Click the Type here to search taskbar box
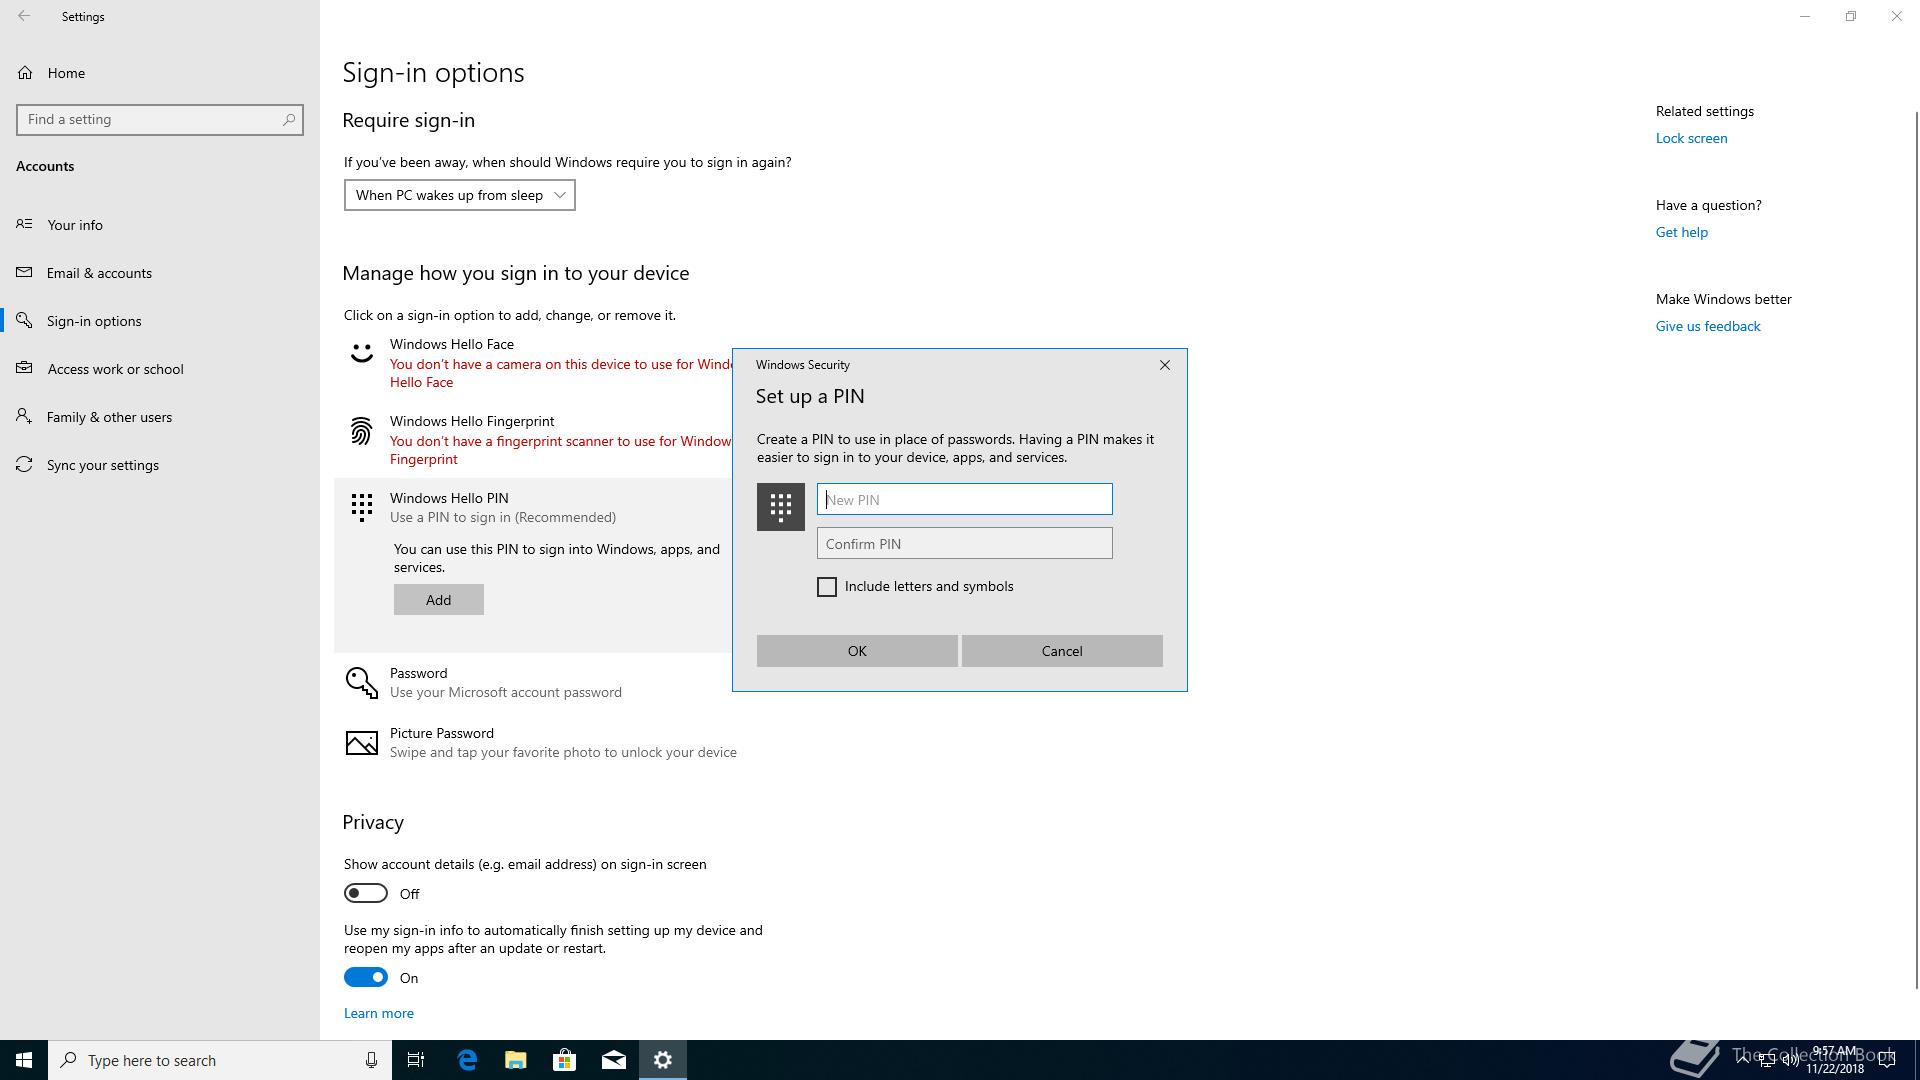1920x1080 pixels. [x=220, y=1060]
